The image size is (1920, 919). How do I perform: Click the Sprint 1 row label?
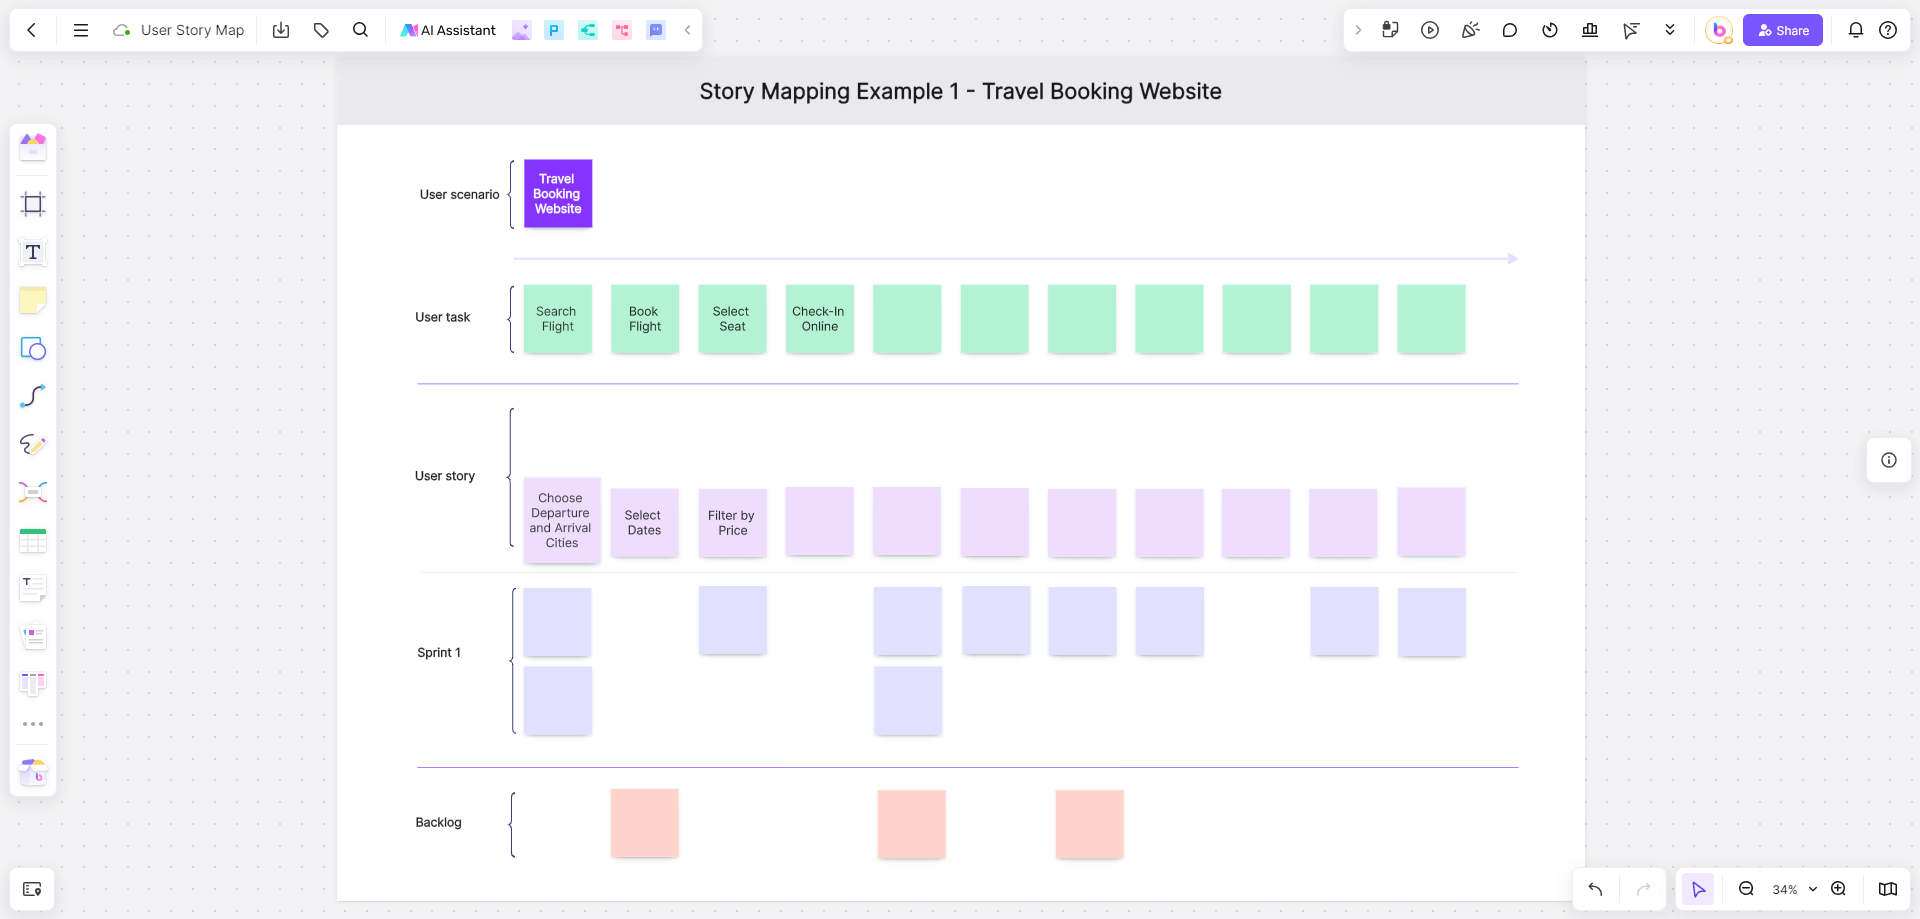click(439, 652)
